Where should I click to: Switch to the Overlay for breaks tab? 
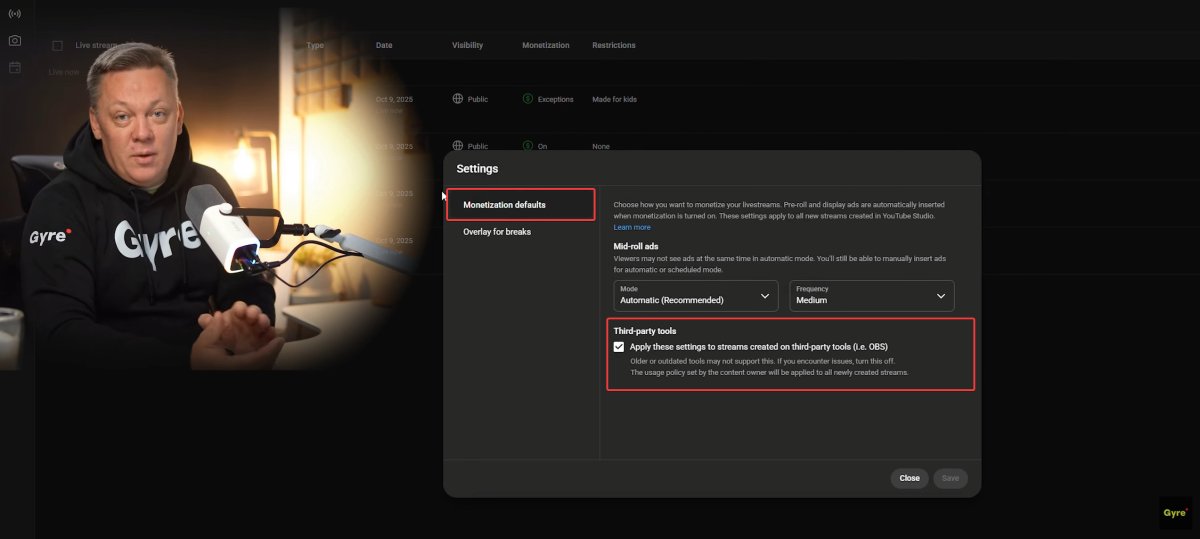tap(497, 232)
